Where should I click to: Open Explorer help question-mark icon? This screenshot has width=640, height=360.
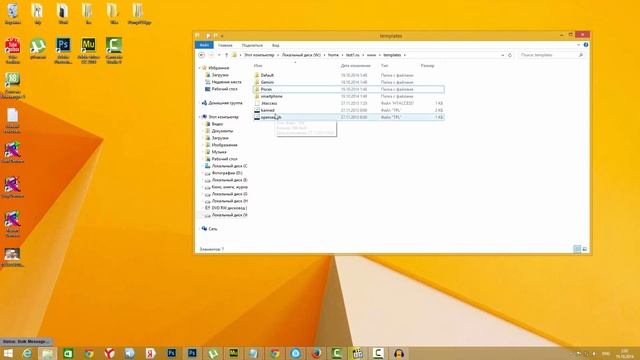click(x=586, y=45)
